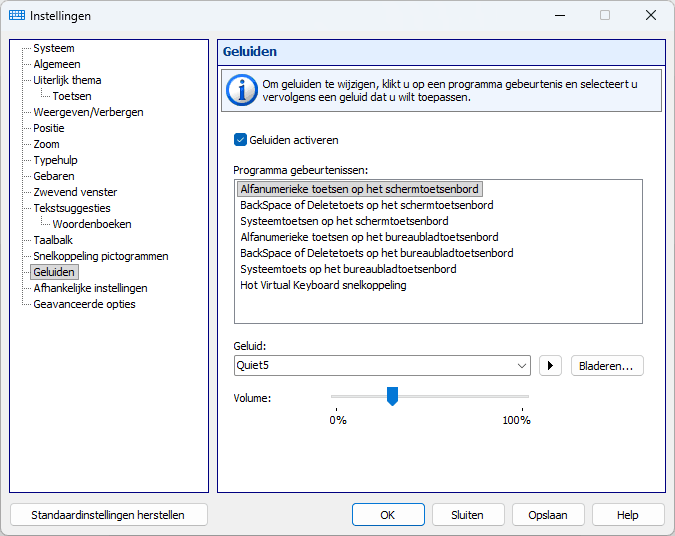The height and width of the screenshot is (536, 675).
Task: Open Zoom settings page
Action: coord(46,144)
